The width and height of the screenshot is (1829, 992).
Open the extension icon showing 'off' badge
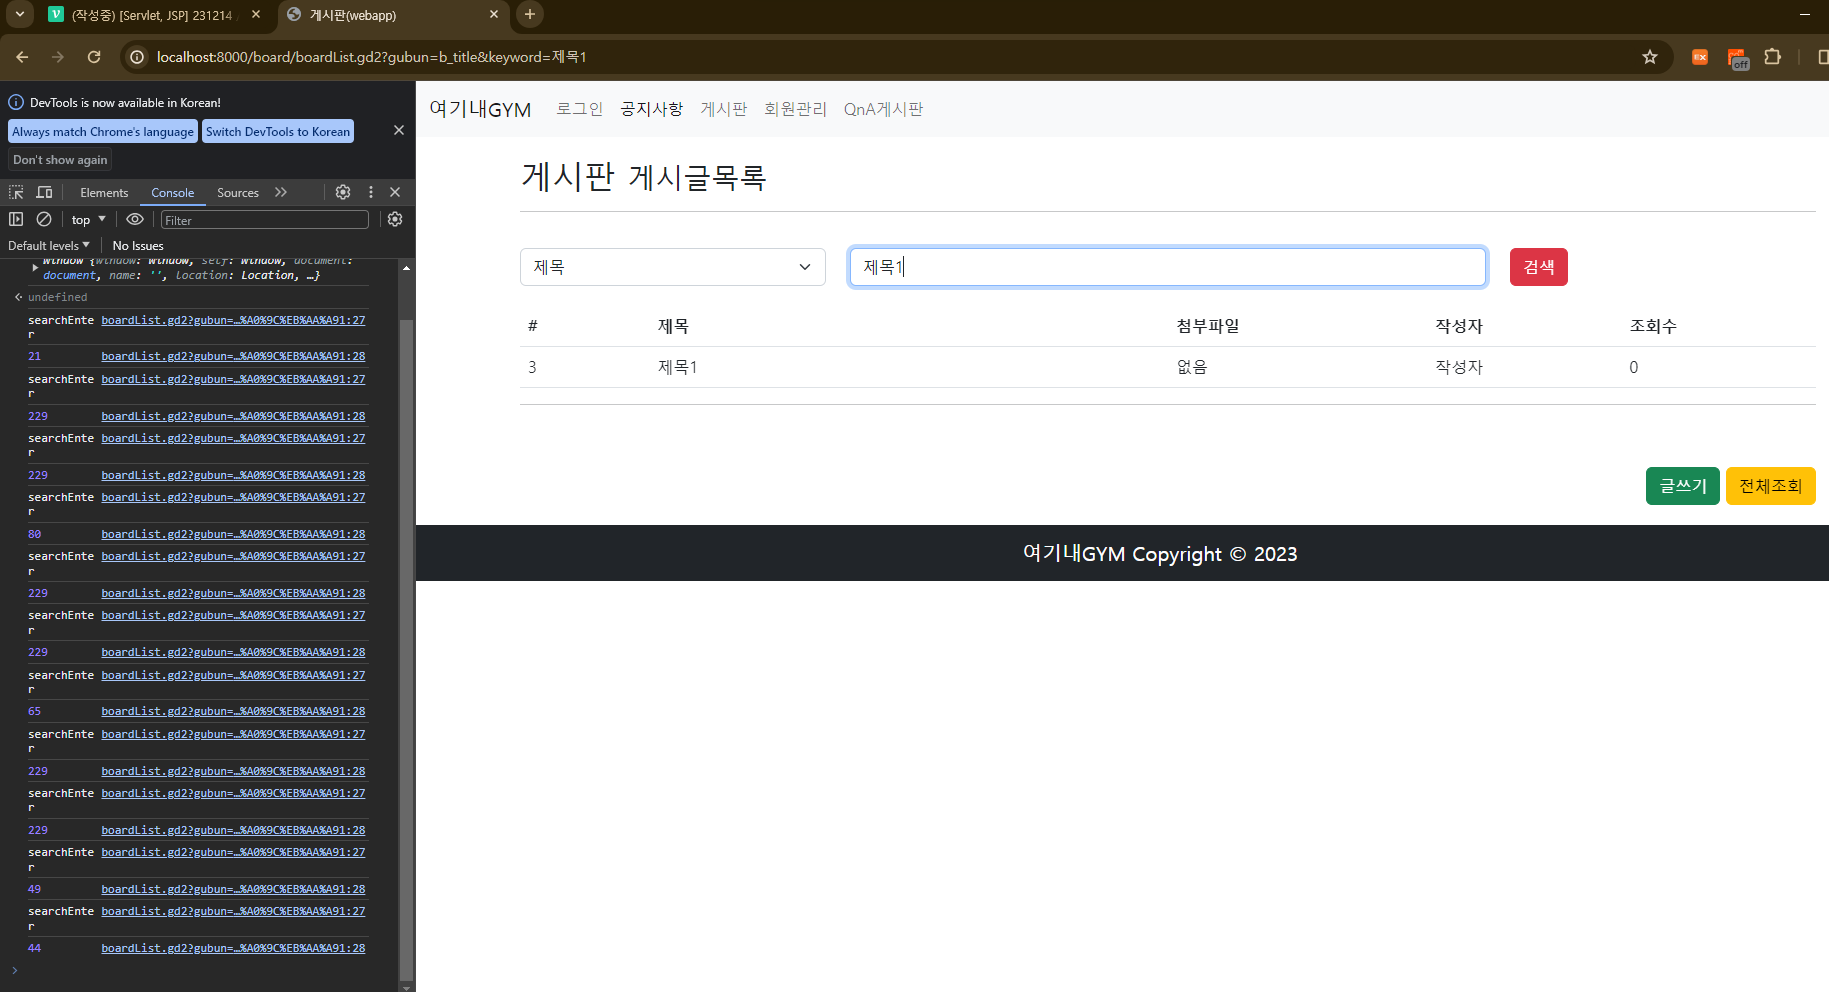(x=1737, y=58)
